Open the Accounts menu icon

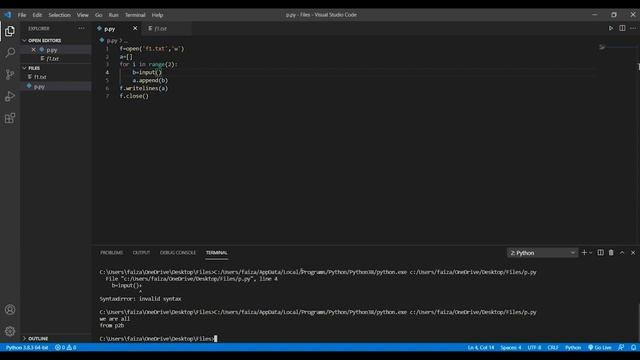point(10,309)
